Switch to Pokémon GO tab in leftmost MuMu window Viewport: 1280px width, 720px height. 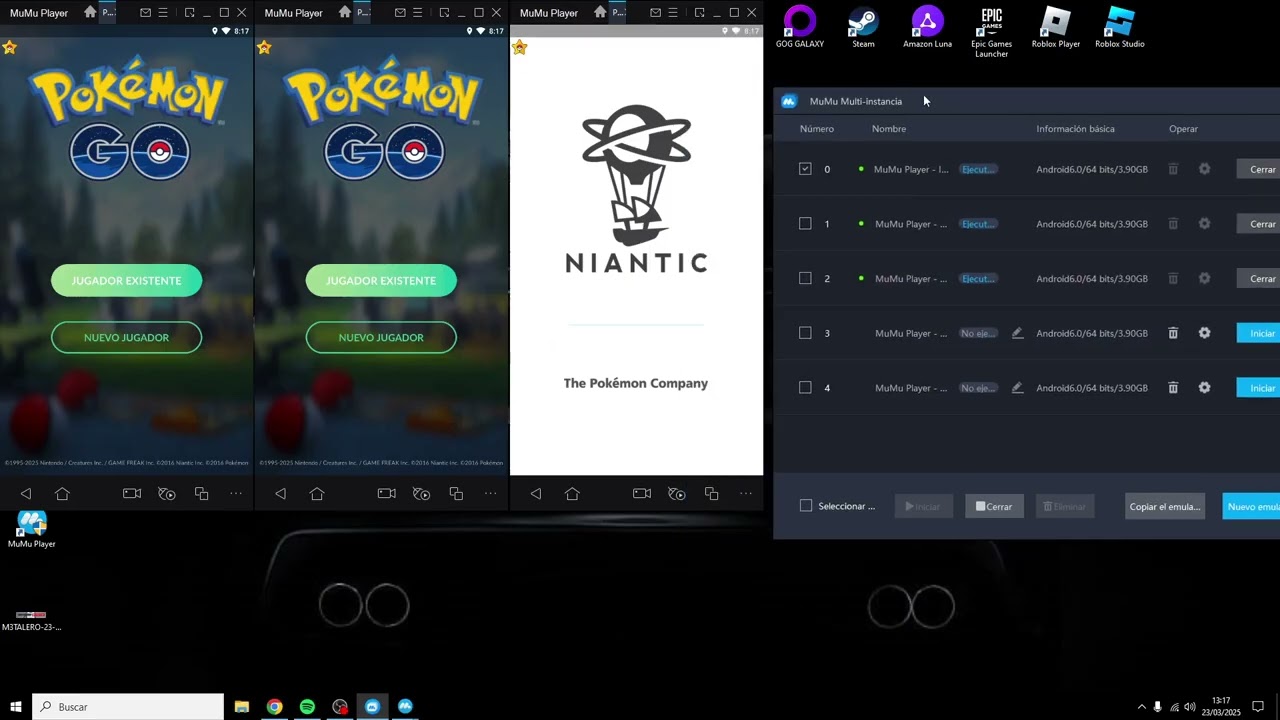pyautogui.click(x=109, y=13)
